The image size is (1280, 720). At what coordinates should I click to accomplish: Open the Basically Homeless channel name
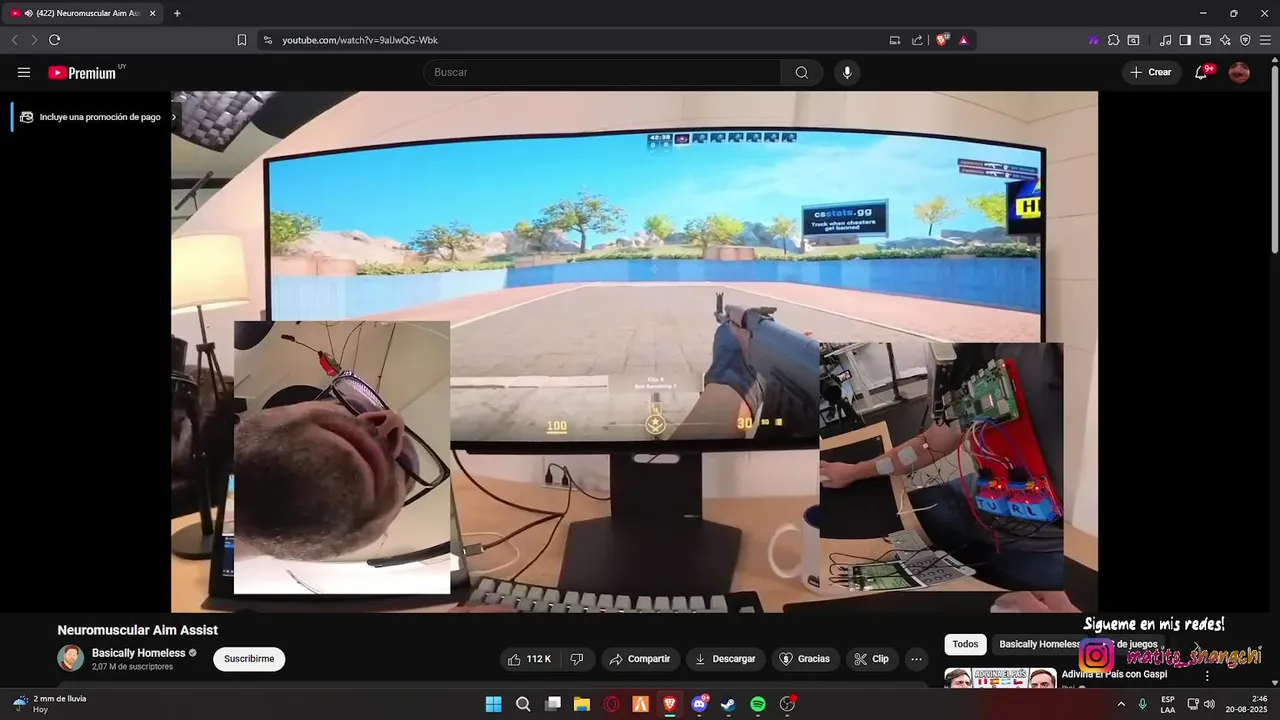pyautogui.click(x=138, y=653)
